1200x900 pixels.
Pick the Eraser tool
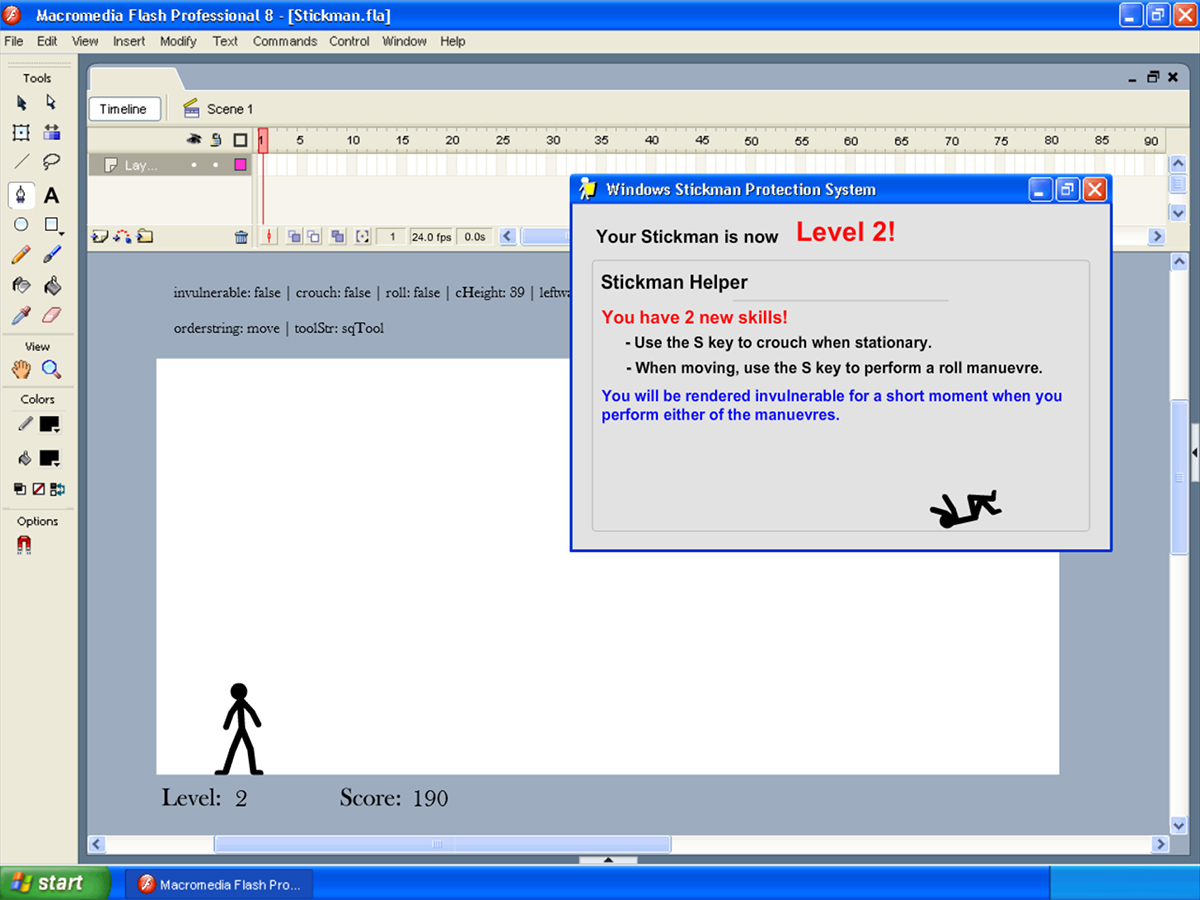[x=52, y=315]
